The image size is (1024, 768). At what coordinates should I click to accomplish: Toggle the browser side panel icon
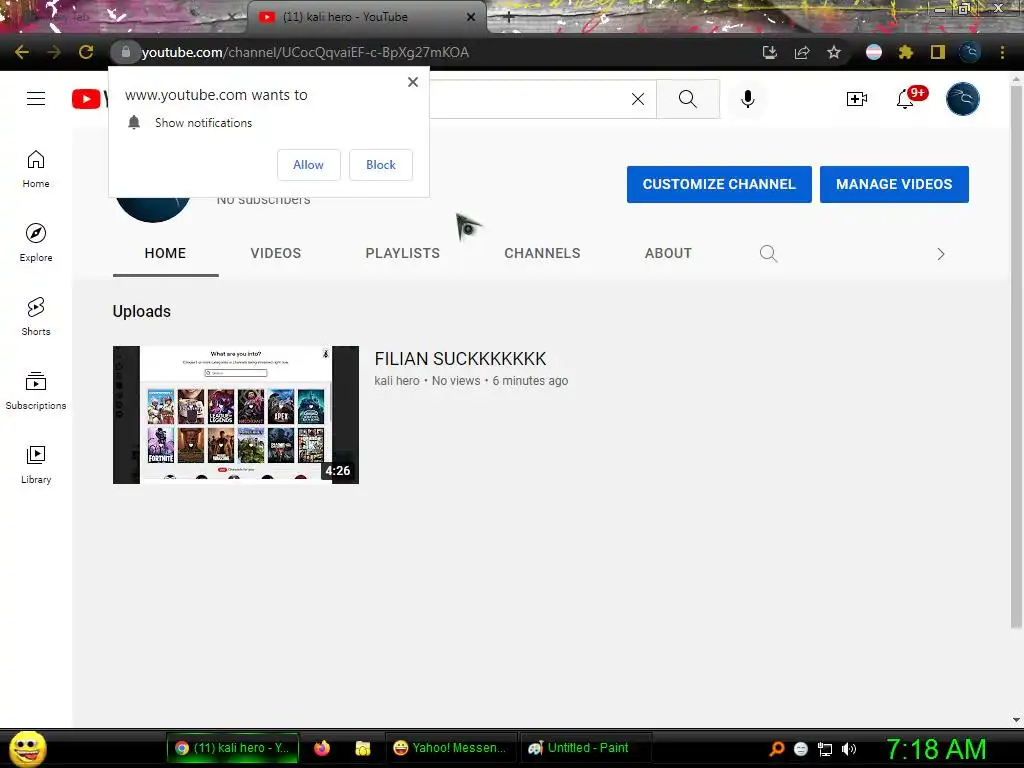[938, 52]
